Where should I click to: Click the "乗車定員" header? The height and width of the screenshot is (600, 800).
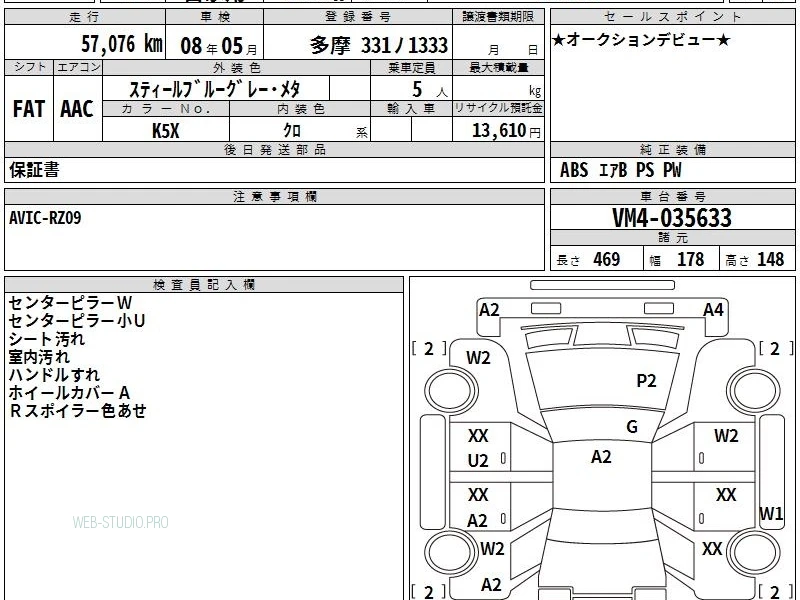point(411,68)
